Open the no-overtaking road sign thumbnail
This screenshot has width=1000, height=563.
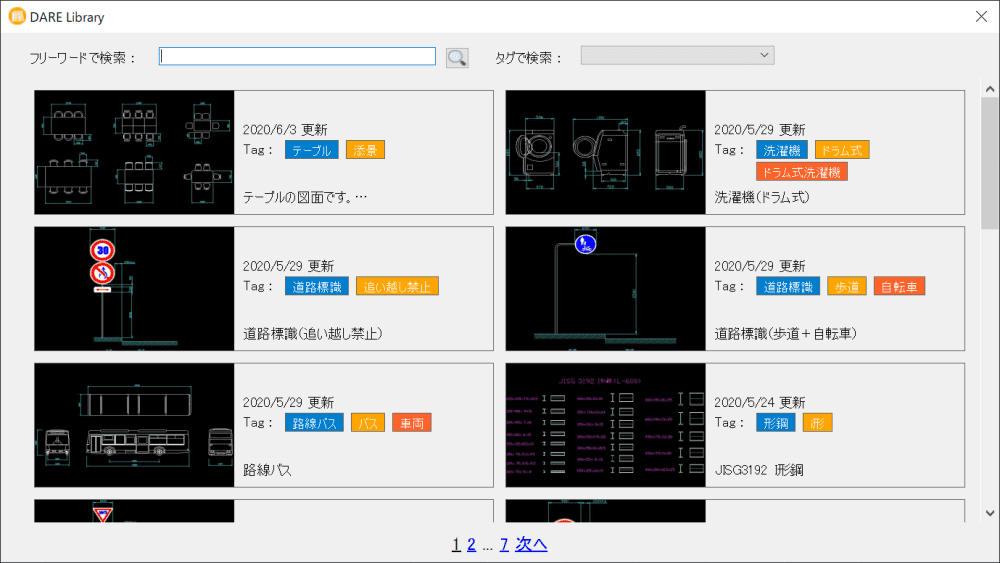pos(135,289)
